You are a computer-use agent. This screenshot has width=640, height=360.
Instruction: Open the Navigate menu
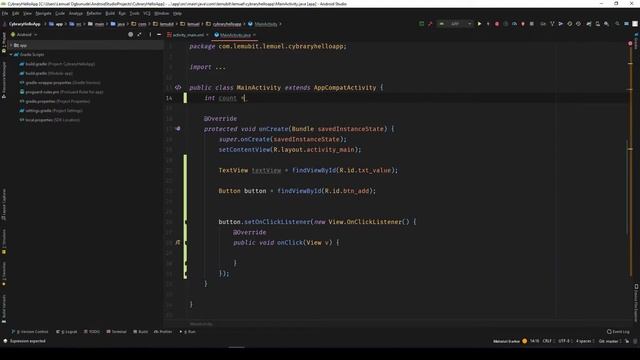coord(43,13)
